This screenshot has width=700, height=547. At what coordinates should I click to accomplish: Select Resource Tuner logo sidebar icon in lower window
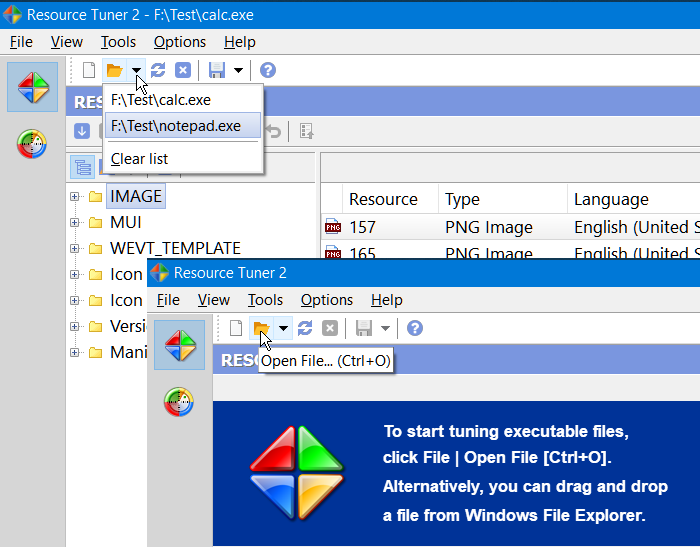pos(179,345)
